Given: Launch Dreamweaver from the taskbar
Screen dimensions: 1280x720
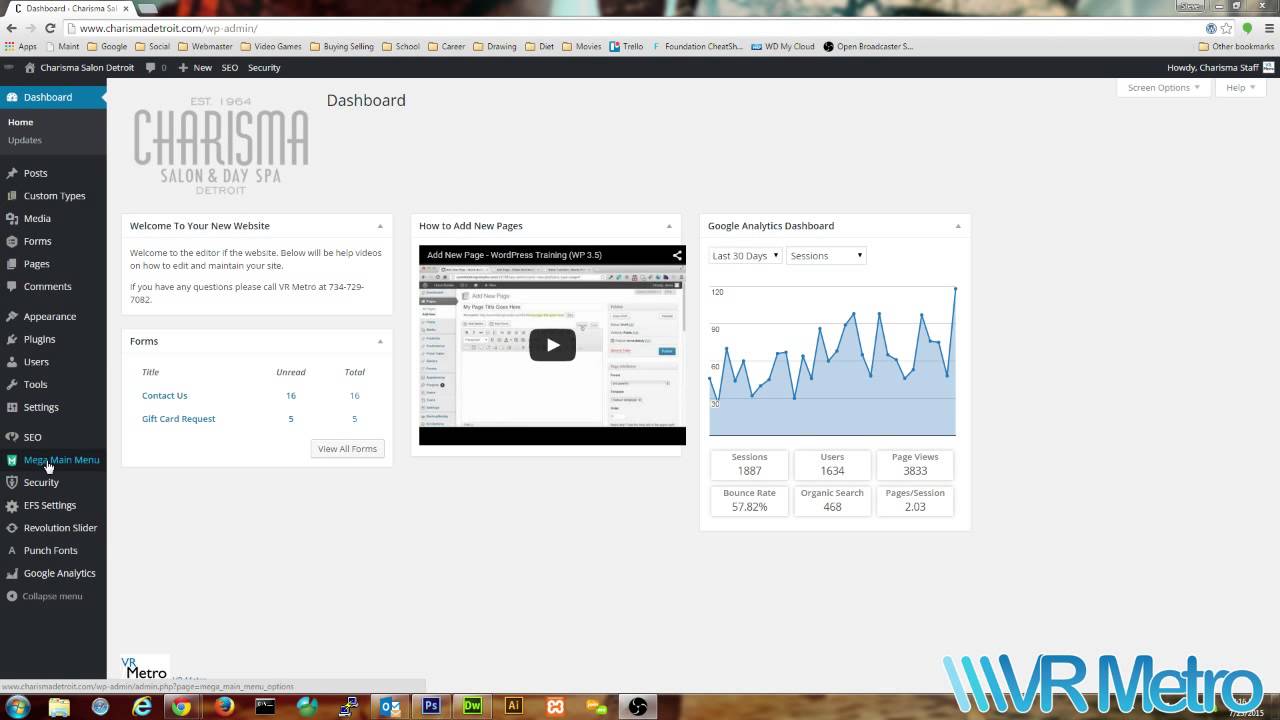Looking at the screenshot, I should (472, 706).
